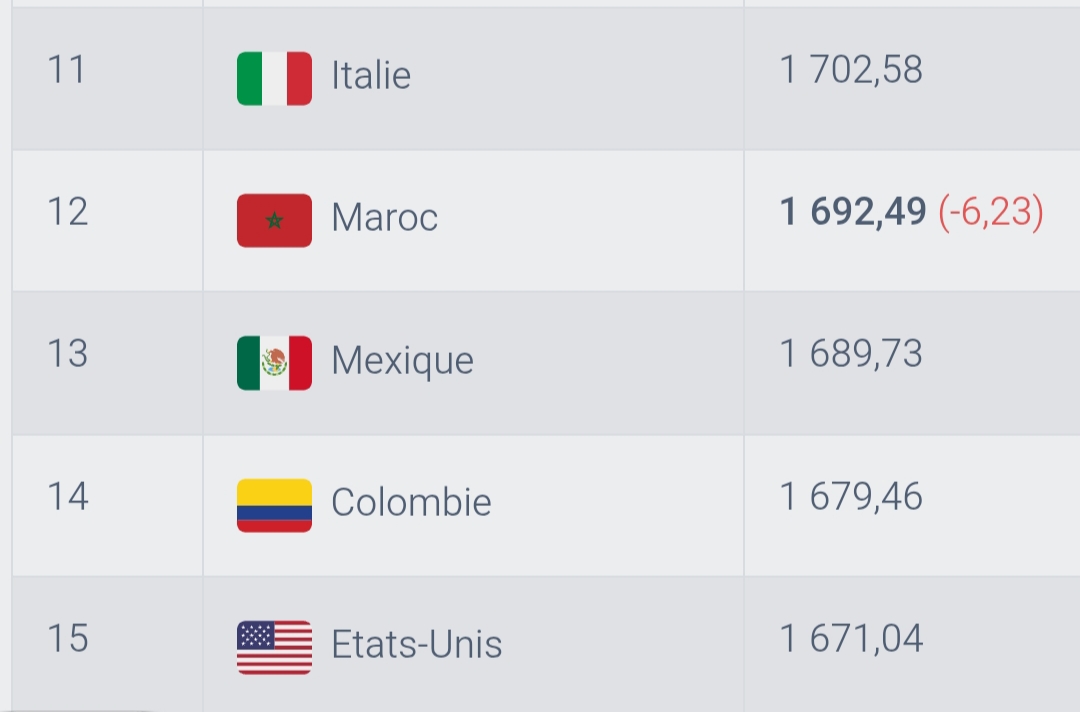This screenshot has height=712, width=1080.
Task: Click rank number 11
Action: (x=67, y=70)
